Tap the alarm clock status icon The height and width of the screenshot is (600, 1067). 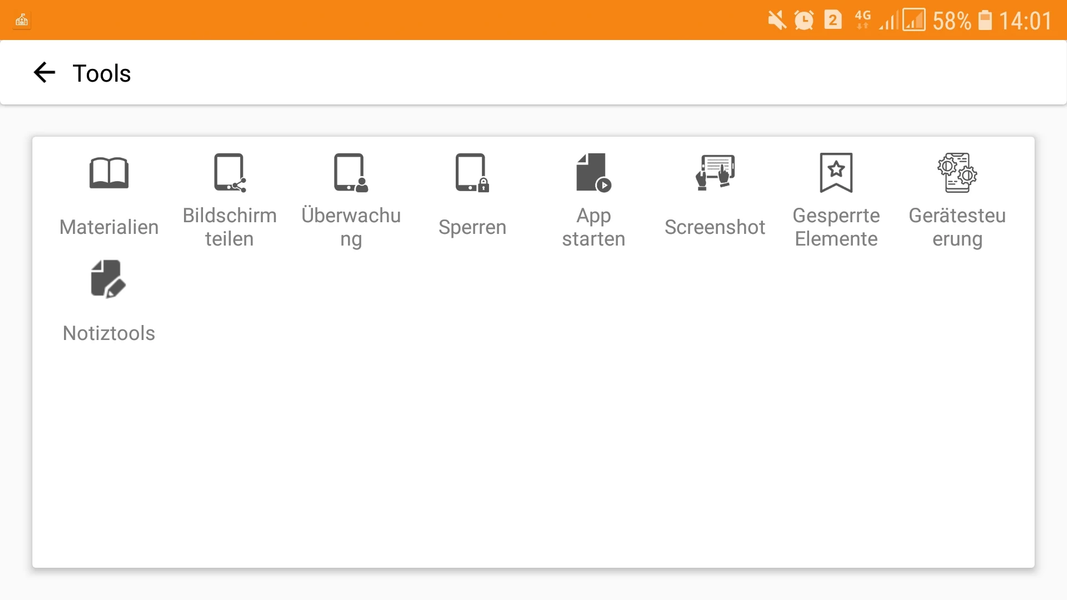click(x=804, y=20)
